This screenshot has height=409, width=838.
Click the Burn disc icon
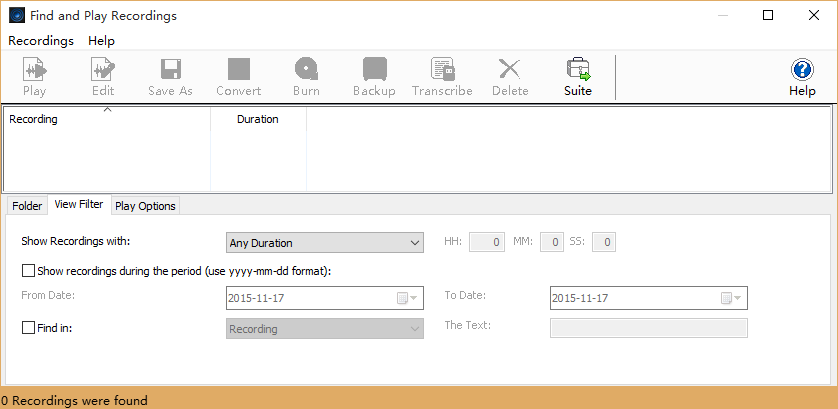(x=306, y=70)
